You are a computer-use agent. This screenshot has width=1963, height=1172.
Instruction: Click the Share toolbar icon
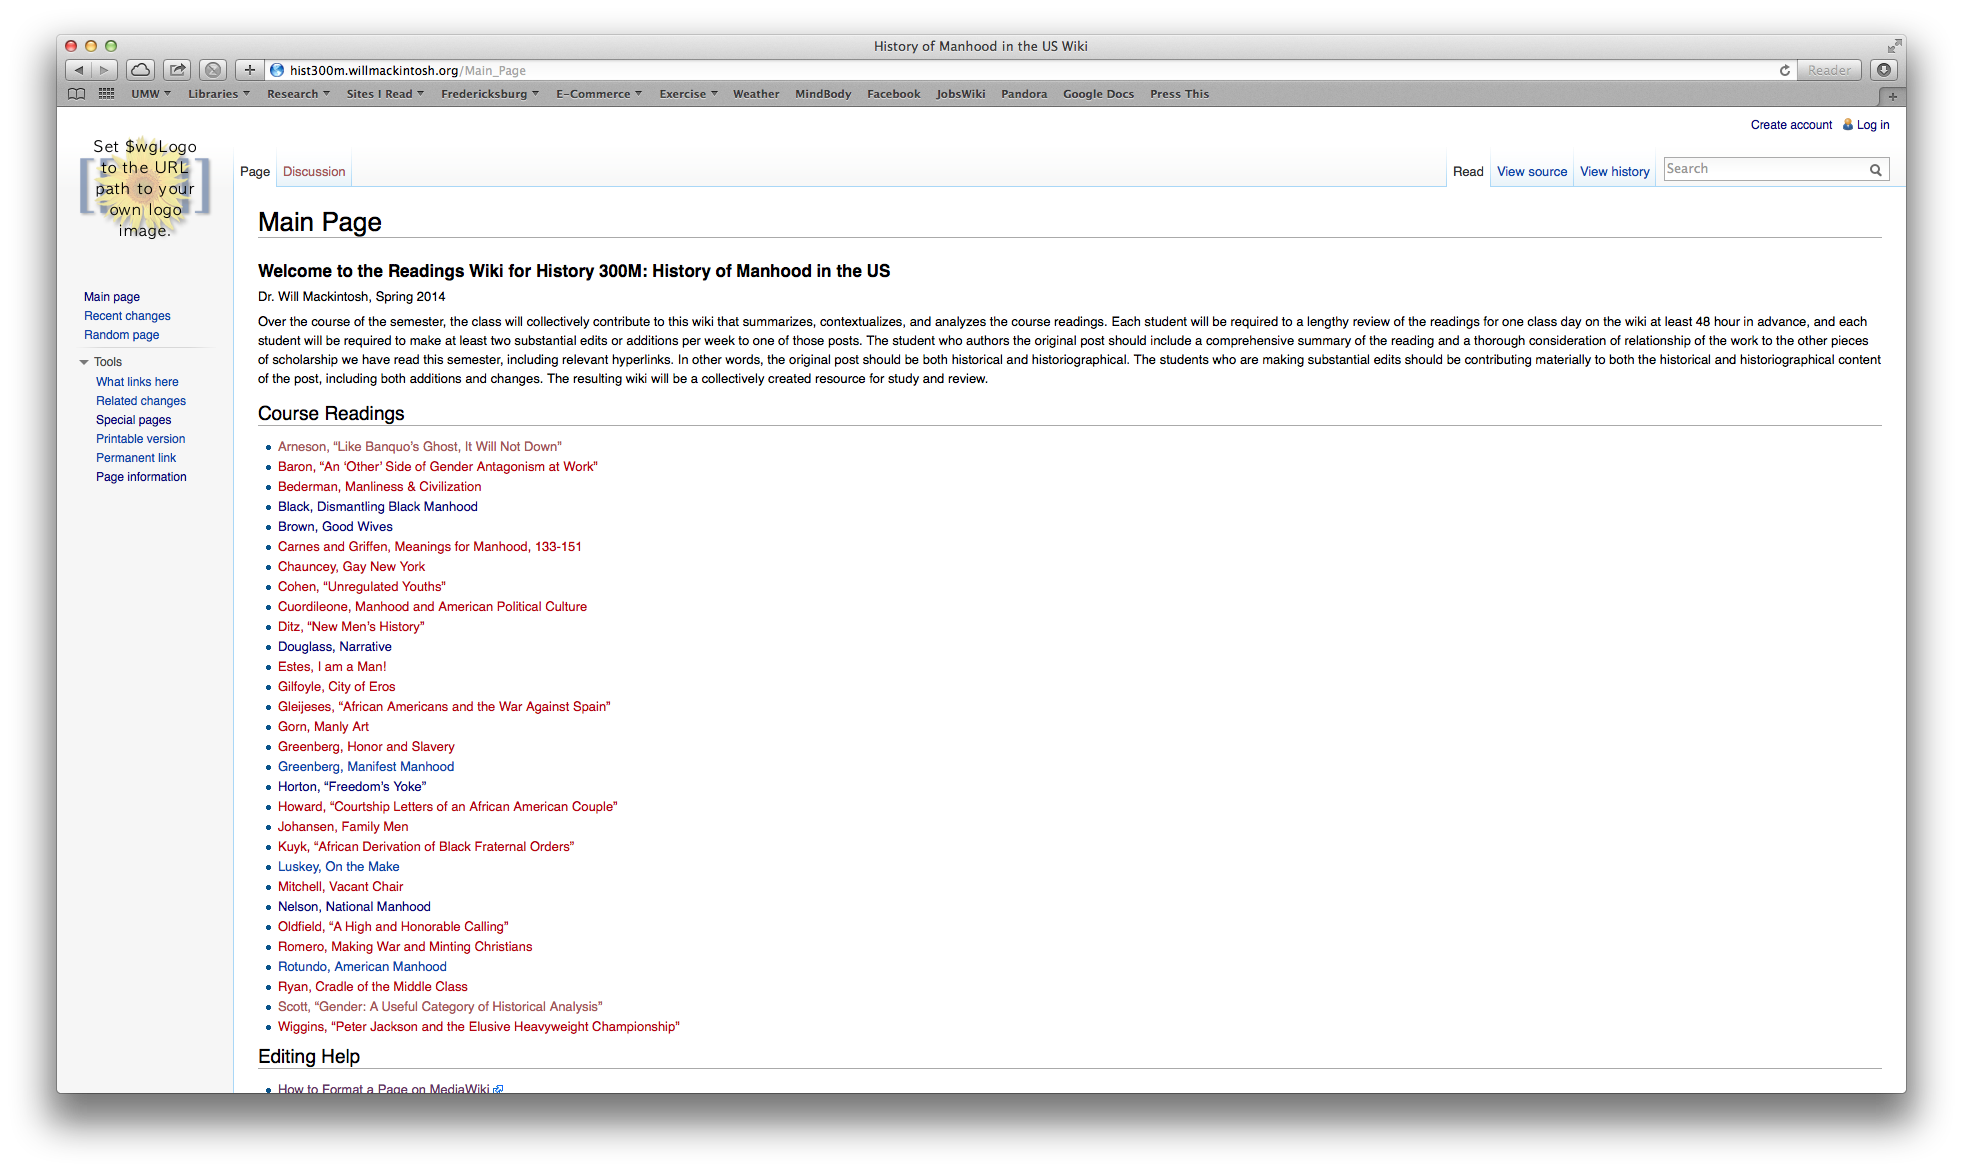pyautogui.click(x=177, y=70)
